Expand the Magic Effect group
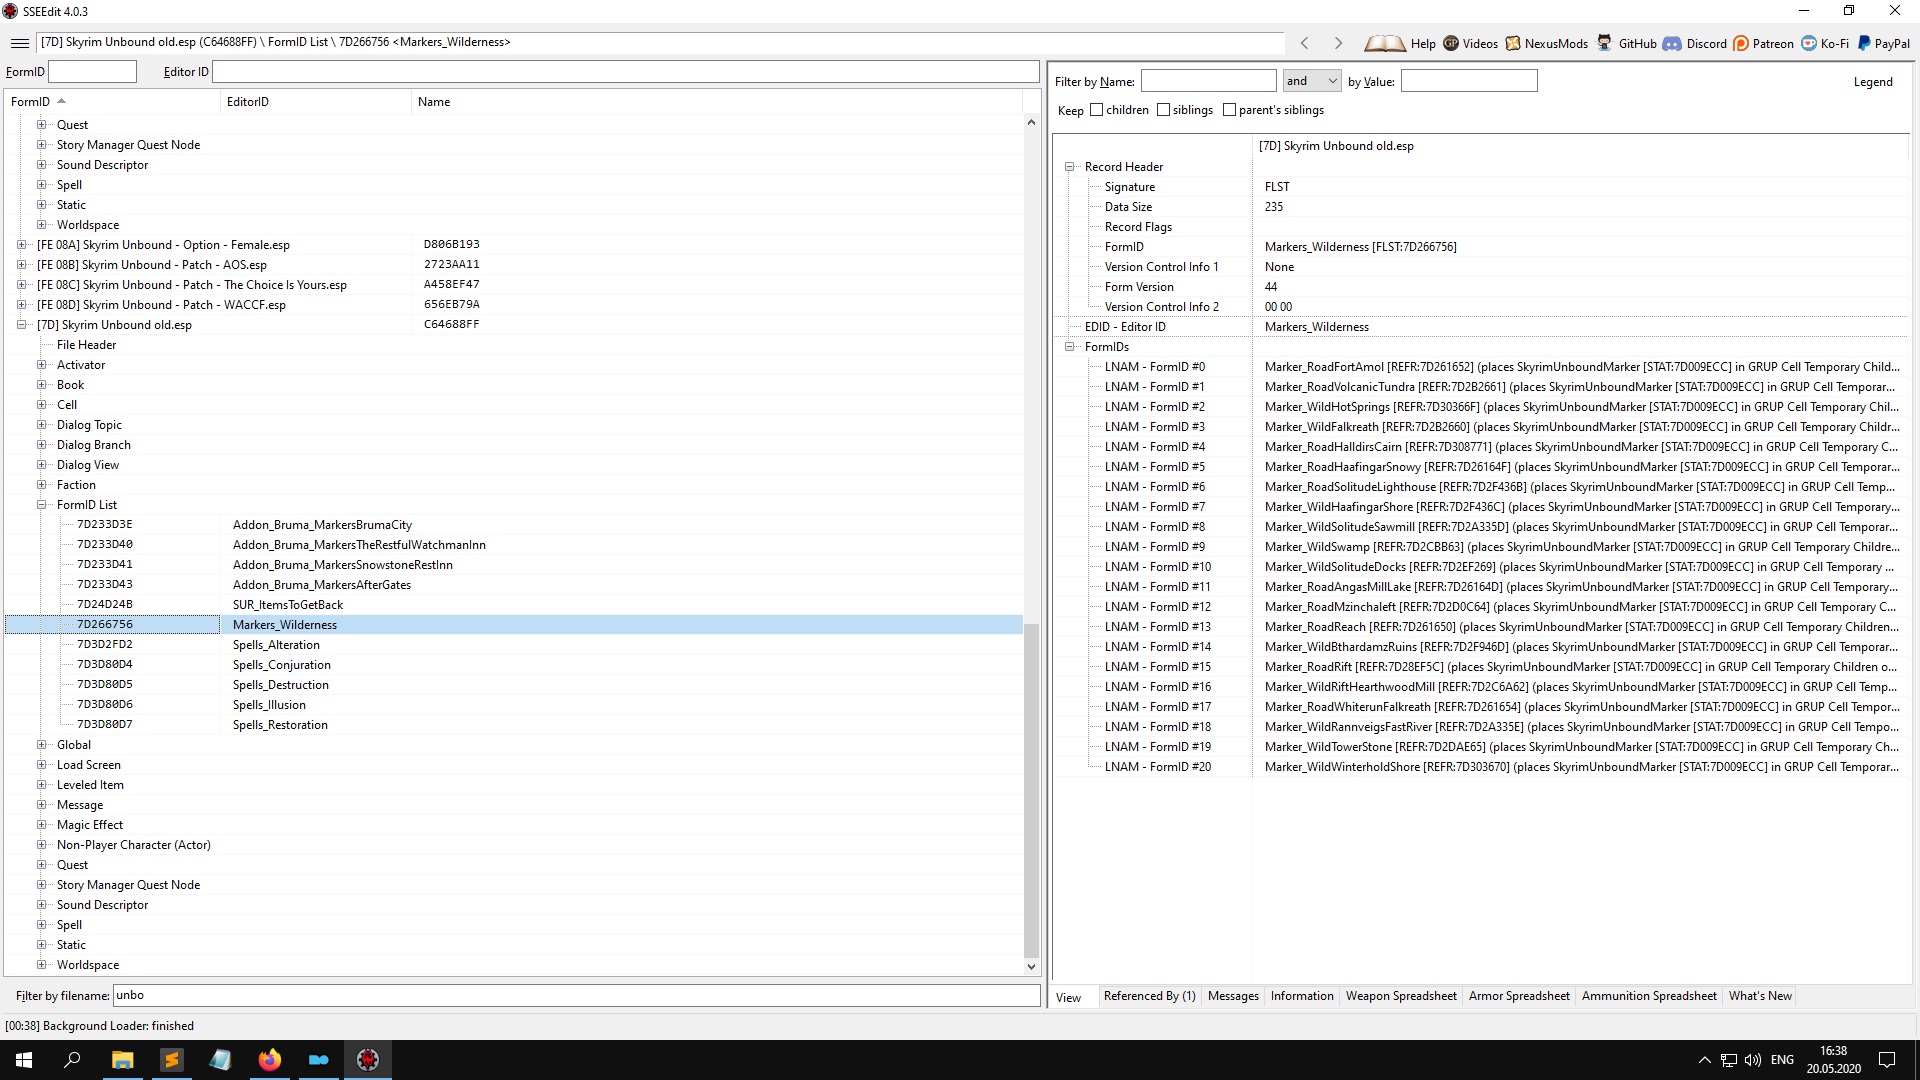Image resolution: width=1920 pixels, height=1080 pixels. (x=42, y=825)
